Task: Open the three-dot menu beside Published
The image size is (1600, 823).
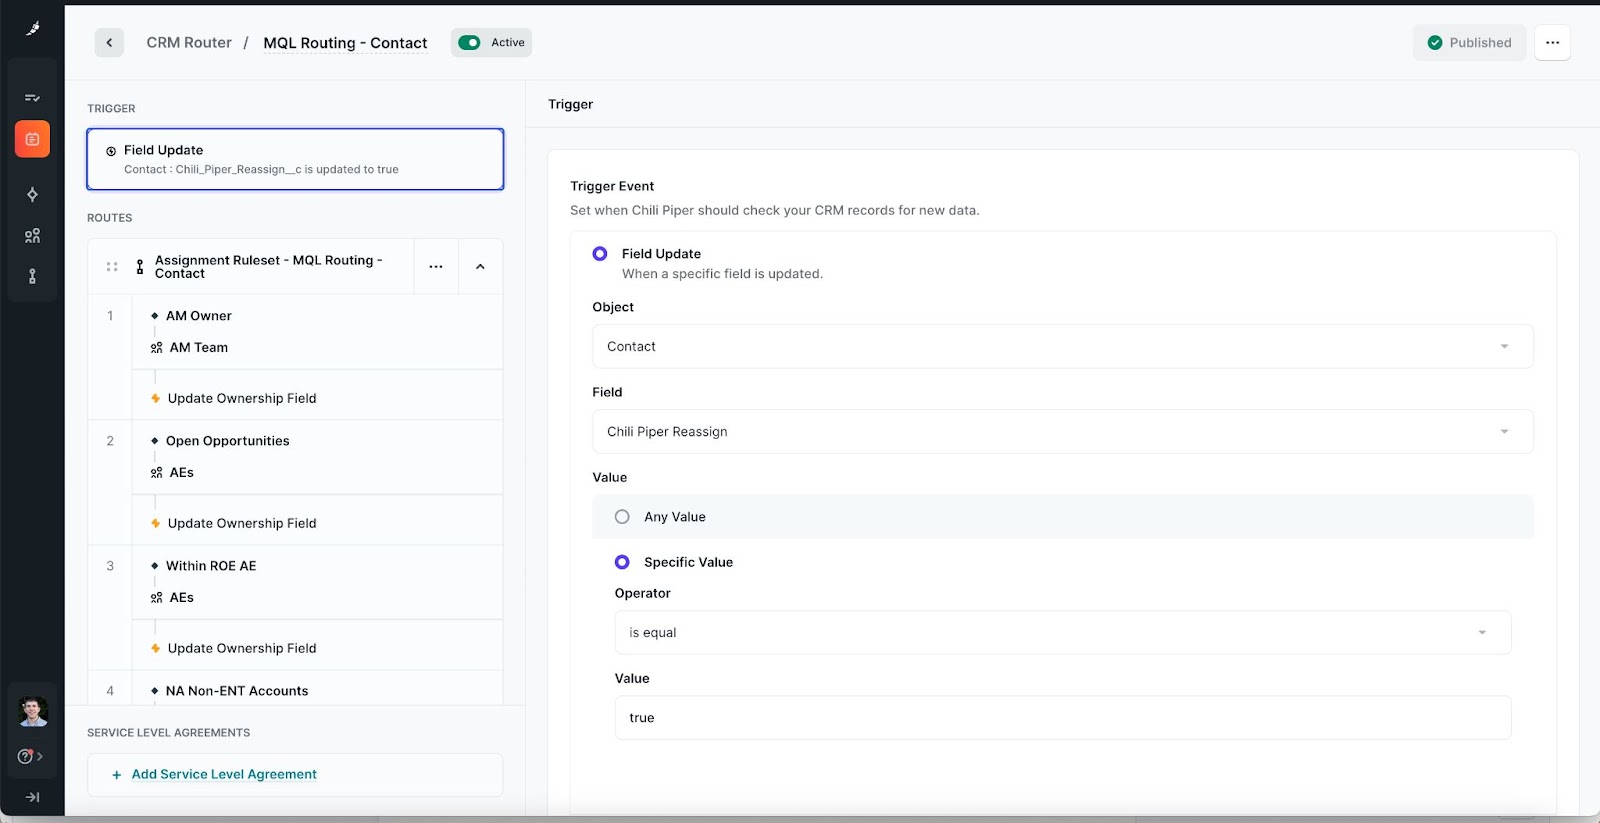Action: pos(1552,43)
